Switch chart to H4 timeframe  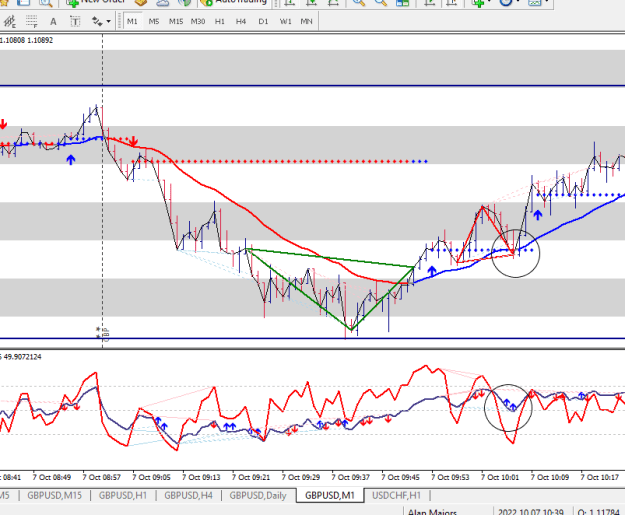pos(241,22)
